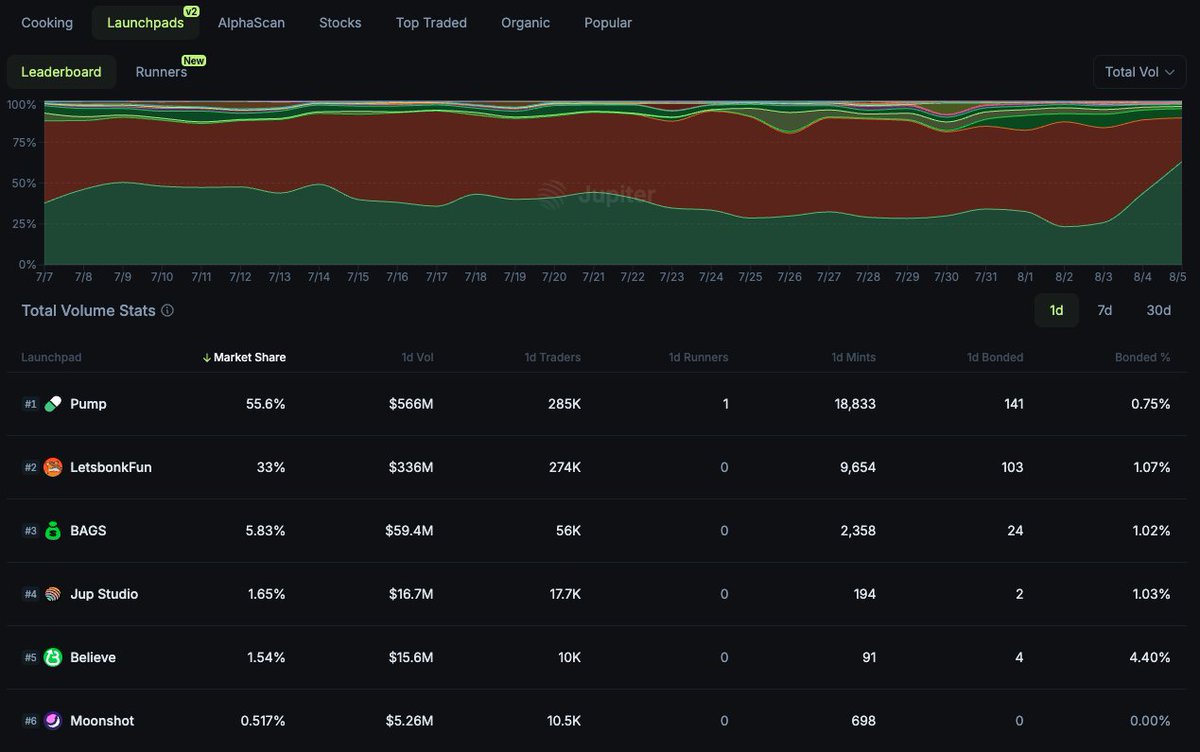This screenshot has height=752, width=1200.
Task: Click the Believe green logo icon
Action: click(53, 657)
